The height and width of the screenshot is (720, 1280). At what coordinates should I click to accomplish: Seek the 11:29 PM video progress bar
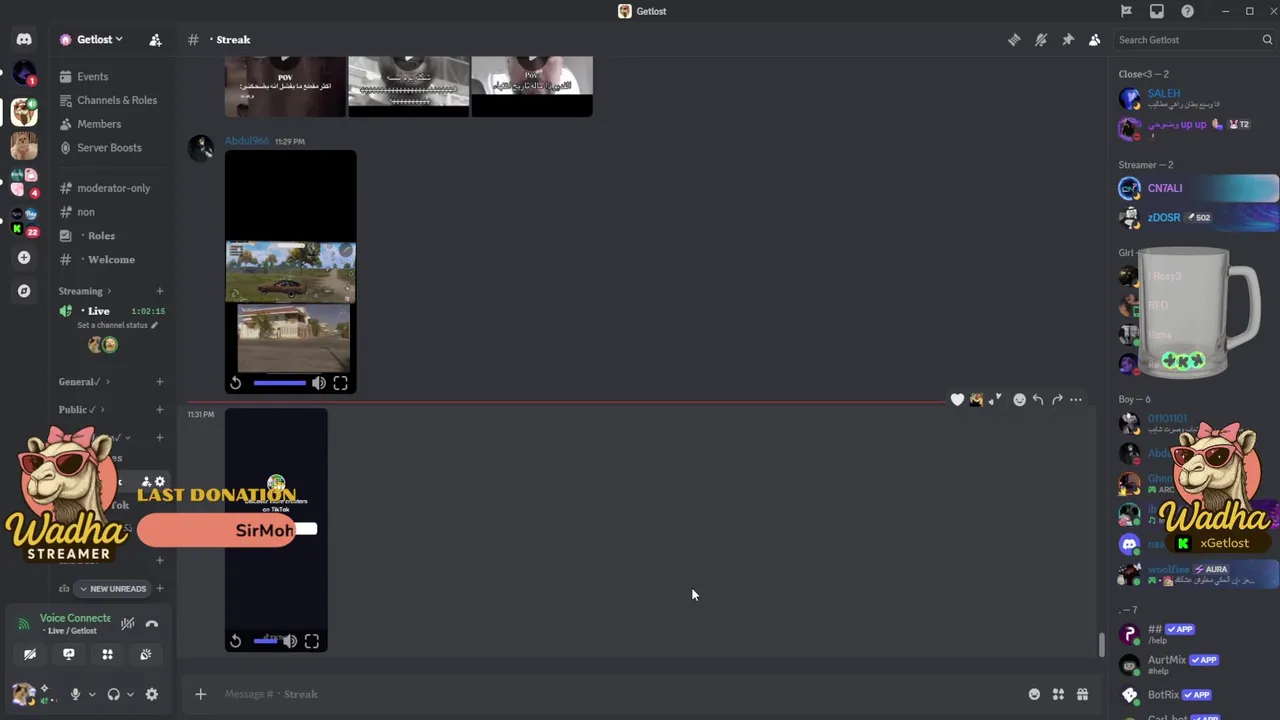point(280,383)
